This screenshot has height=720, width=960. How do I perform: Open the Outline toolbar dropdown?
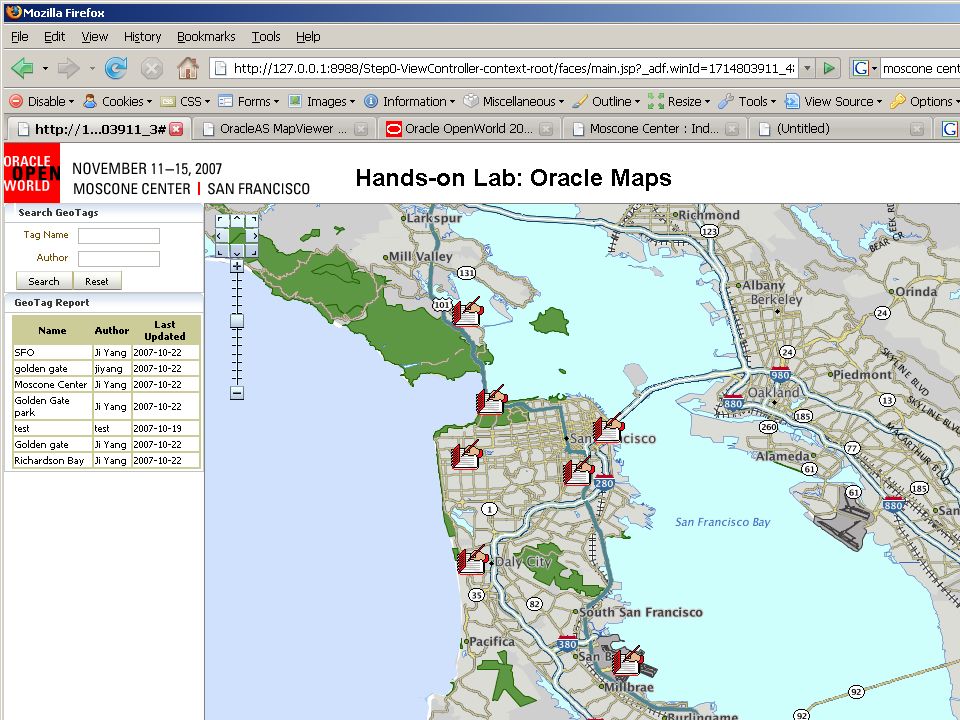point(606,102)
